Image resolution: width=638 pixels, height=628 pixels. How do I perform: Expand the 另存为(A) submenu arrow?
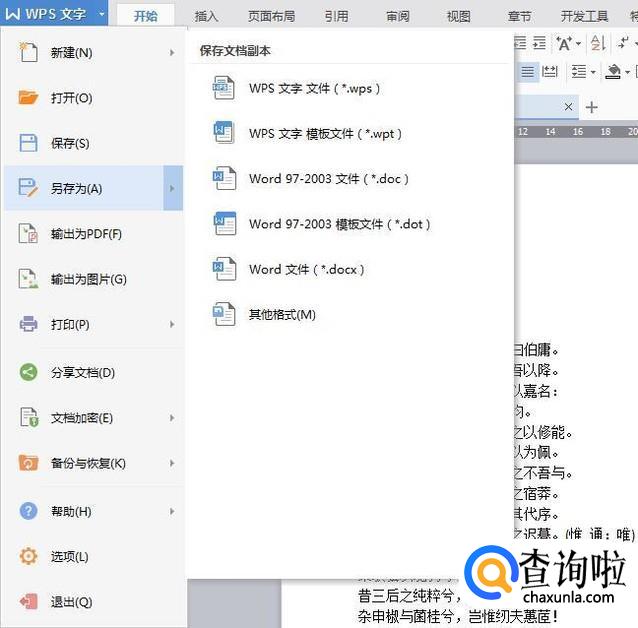[x=173, y=188]
